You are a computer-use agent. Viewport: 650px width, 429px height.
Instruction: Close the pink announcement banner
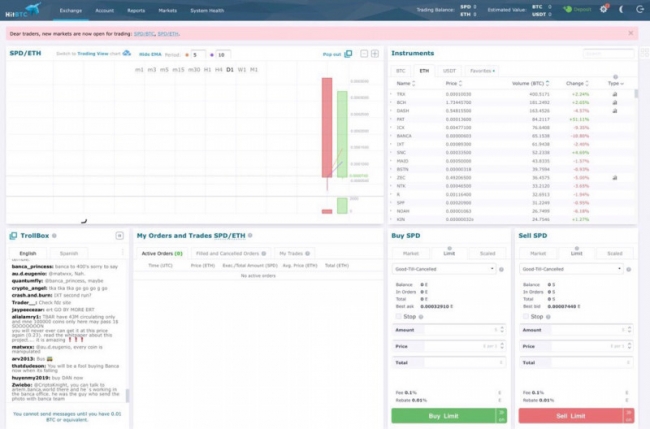click(x=630, y=33)
